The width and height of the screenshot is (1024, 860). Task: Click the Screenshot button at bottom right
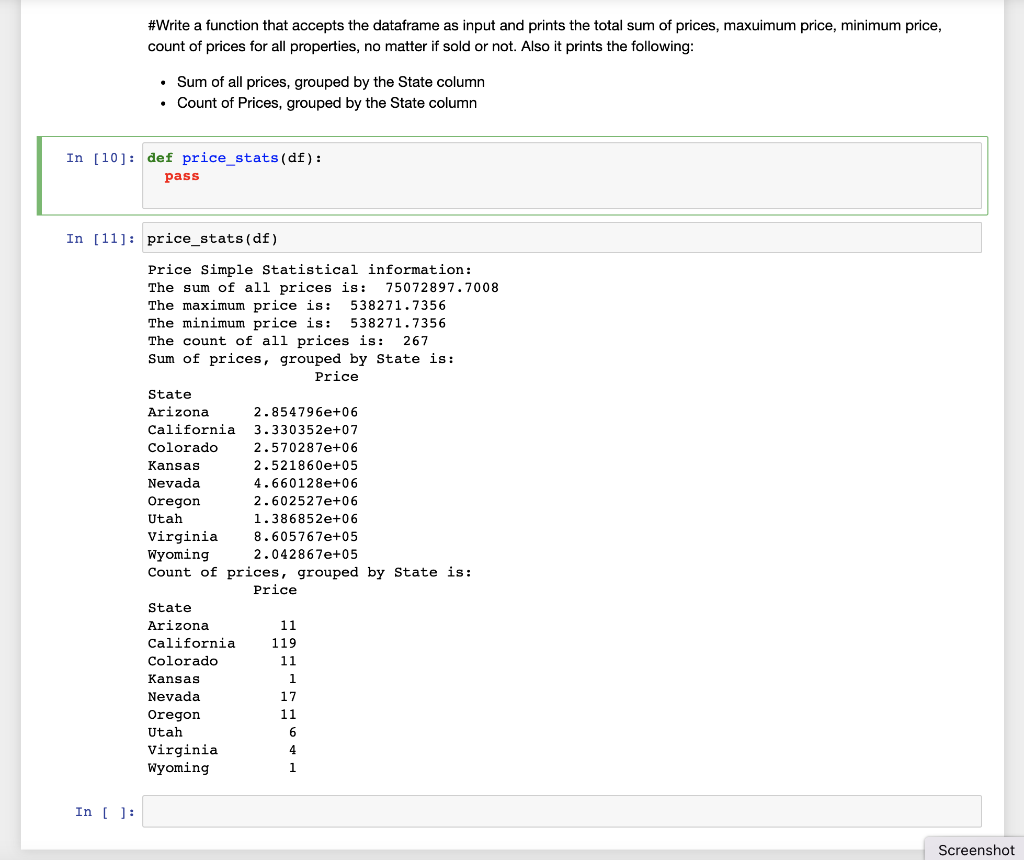[973, 849]
